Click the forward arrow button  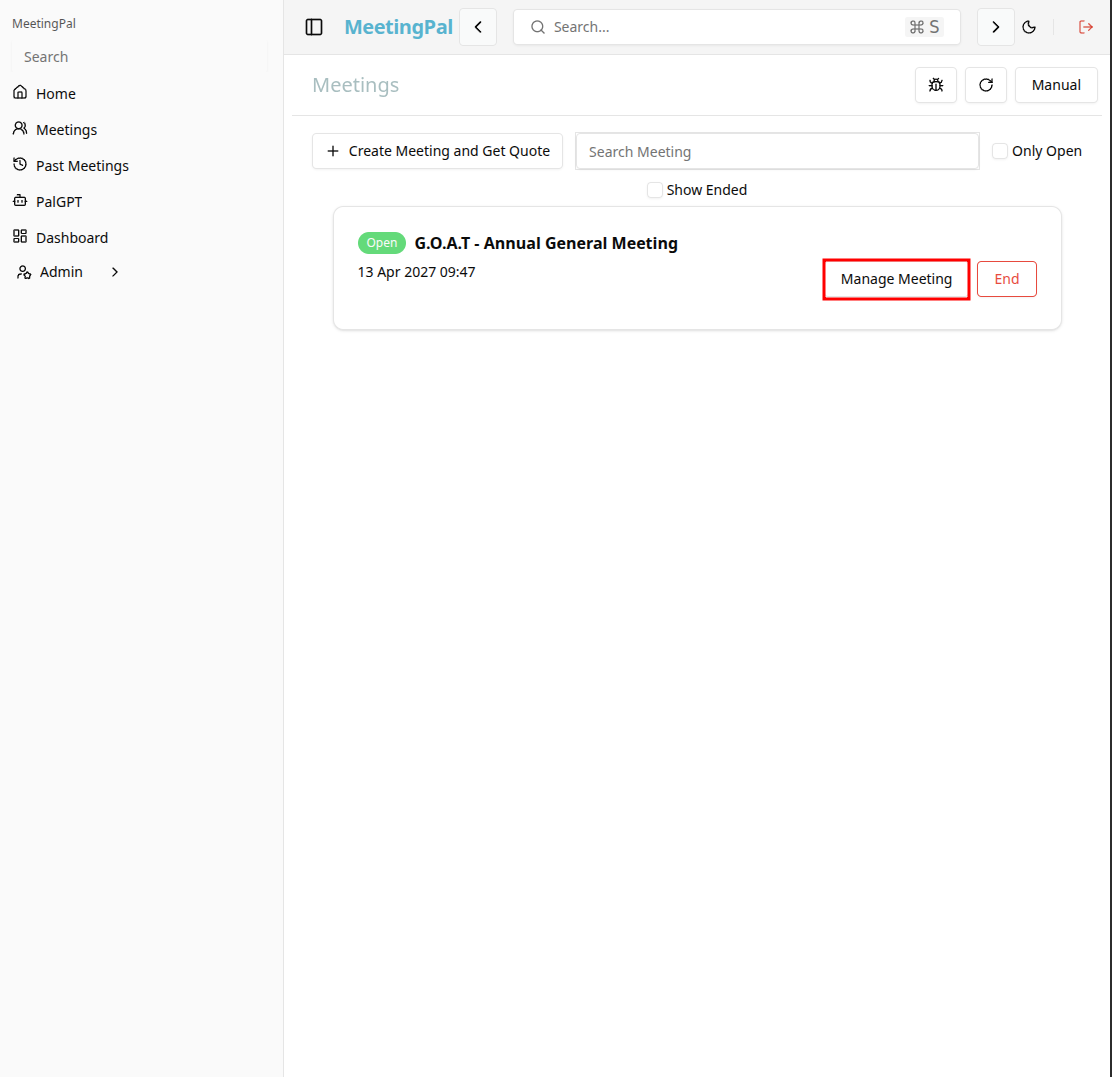[995, 27]
